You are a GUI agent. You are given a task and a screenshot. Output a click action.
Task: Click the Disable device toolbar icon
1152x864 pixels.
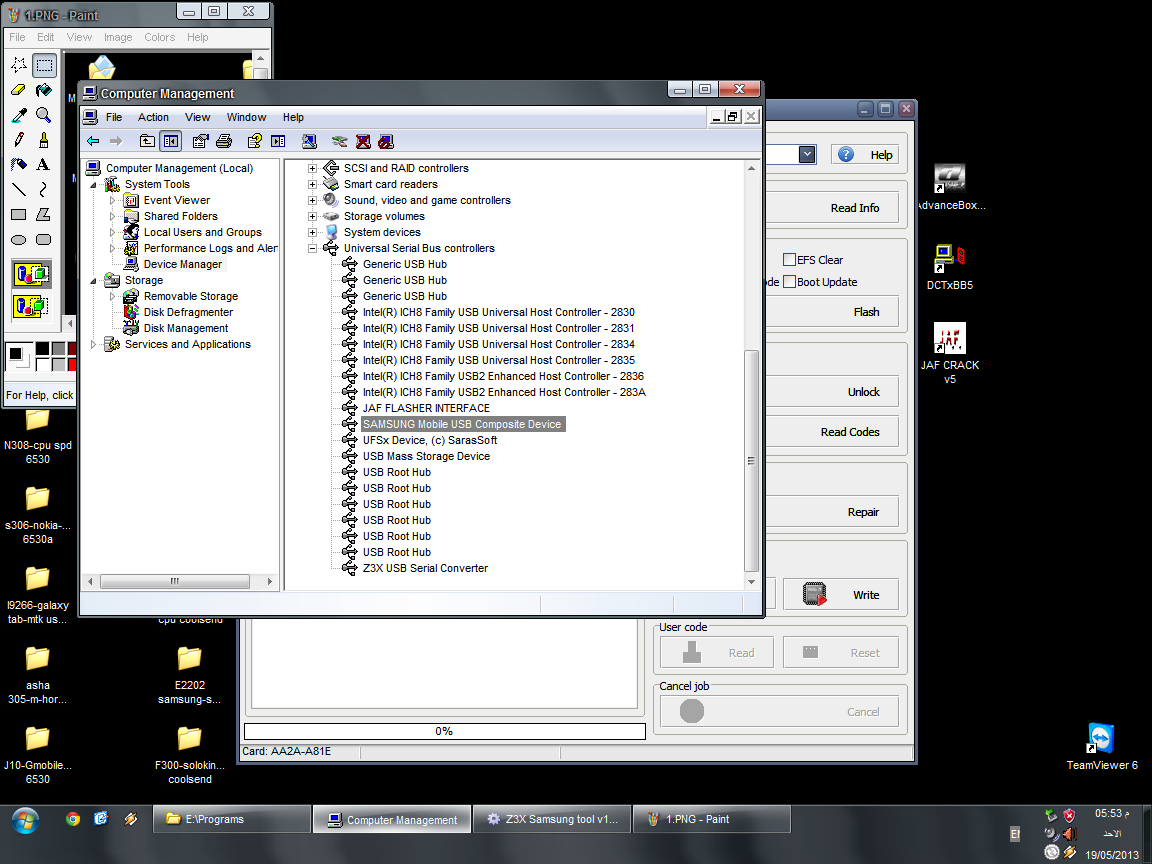coord(386,141)
